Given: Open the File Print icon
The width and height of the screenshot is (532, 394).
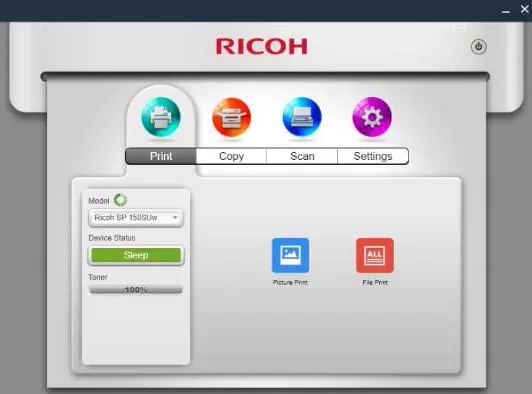Looking at the screenshot, I should click(375, 255).
